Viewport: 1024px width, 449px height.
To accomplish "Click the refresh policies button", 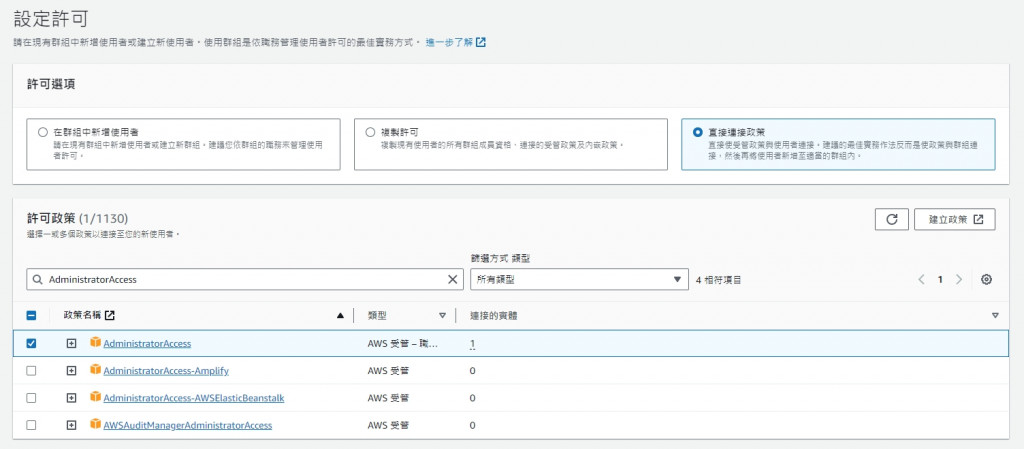I will pos(891,219).
